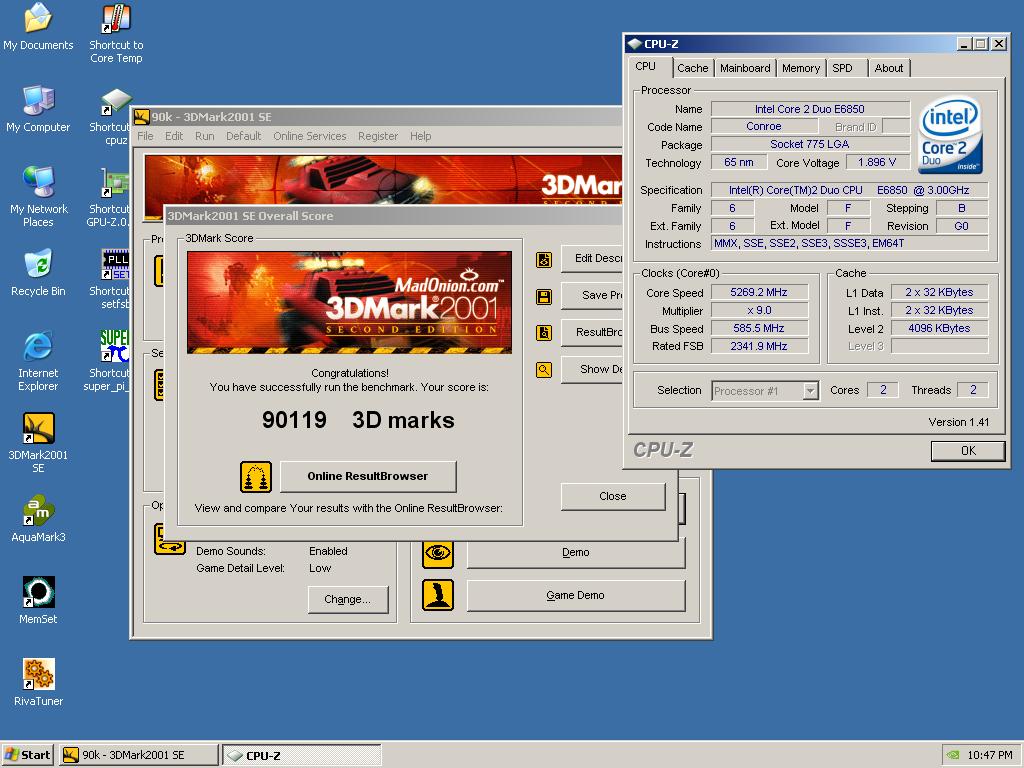1024x768 pixels.
Task: Click the Show Details button
Action: tap(592, 370)
